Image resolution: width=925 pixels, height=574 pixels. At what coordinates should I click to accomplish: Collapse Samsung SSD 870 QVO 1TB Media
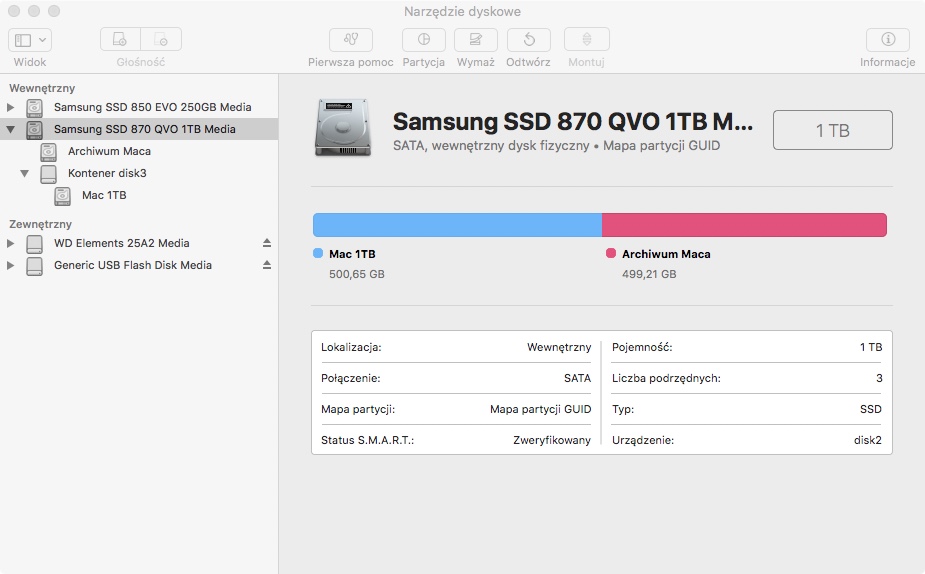[x=10, y=129]
